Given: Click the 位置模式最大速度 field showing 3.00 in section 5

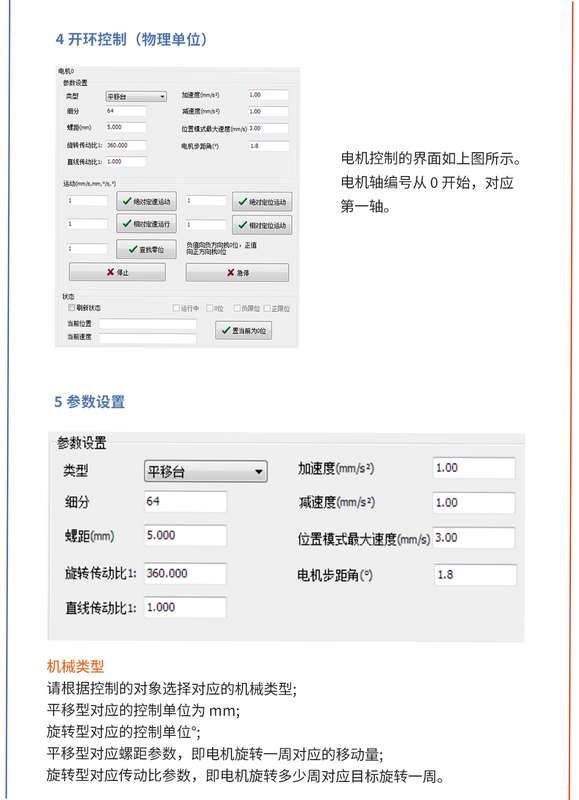Looking at the screenshot, I should click(474, 538).
